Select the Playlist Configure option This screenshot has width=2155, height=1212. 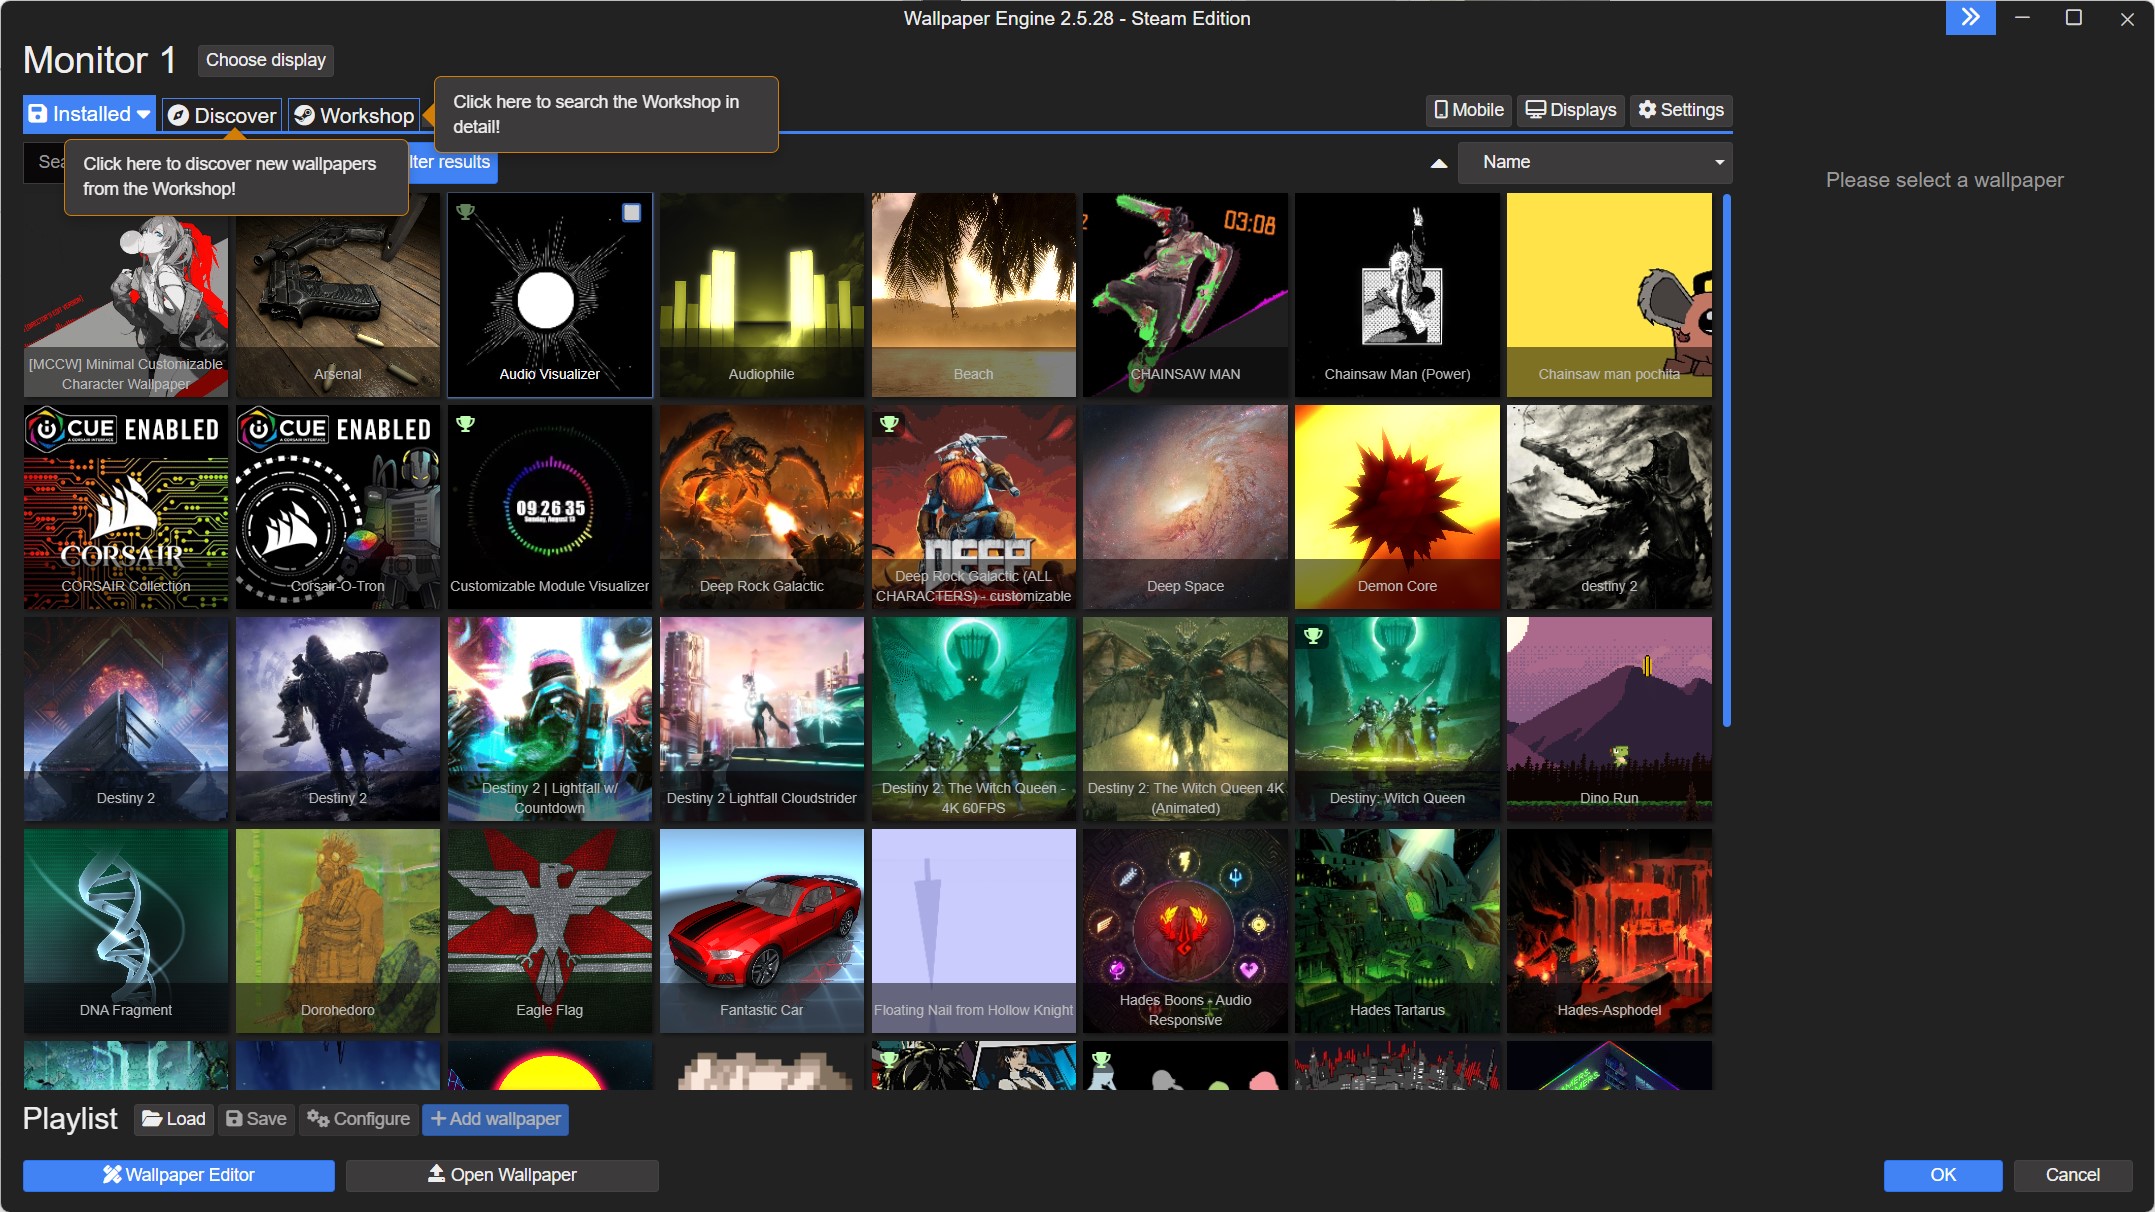(358, 1119)
